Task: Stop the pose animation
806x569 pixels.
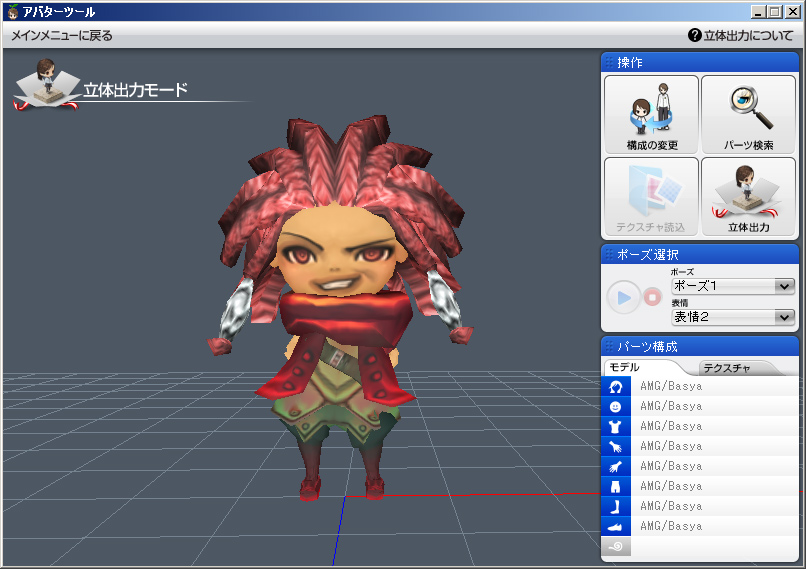Action: click(652, 297)
